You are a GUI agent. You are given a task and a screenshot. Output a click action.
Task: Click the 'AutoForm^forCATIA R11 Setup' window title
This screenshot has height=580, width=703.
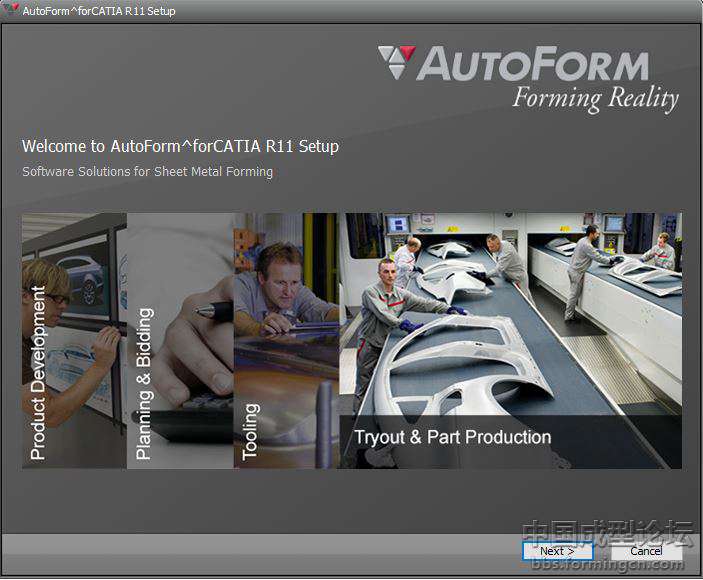(x=99, y=11)
